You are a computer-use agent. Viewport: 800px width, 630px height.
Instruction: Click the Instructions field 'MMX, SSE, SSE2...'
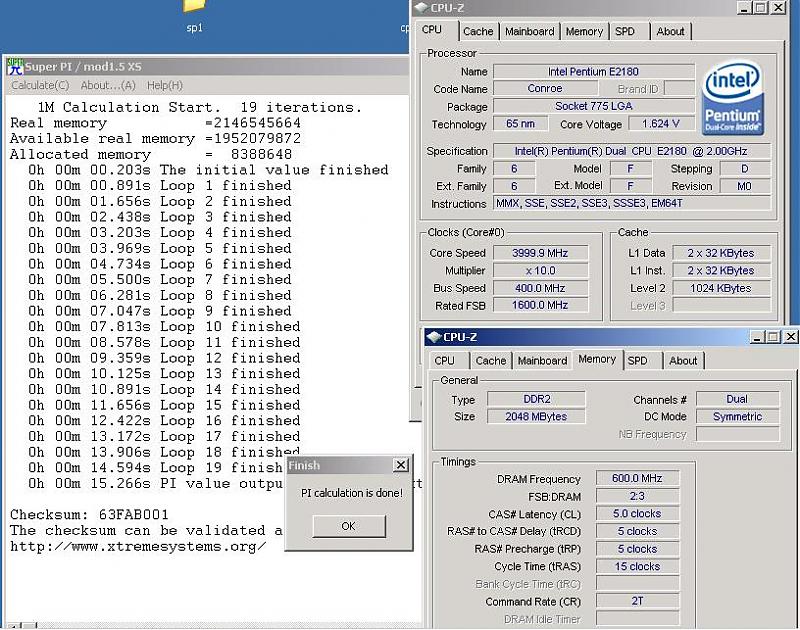(x=632, y=203)
